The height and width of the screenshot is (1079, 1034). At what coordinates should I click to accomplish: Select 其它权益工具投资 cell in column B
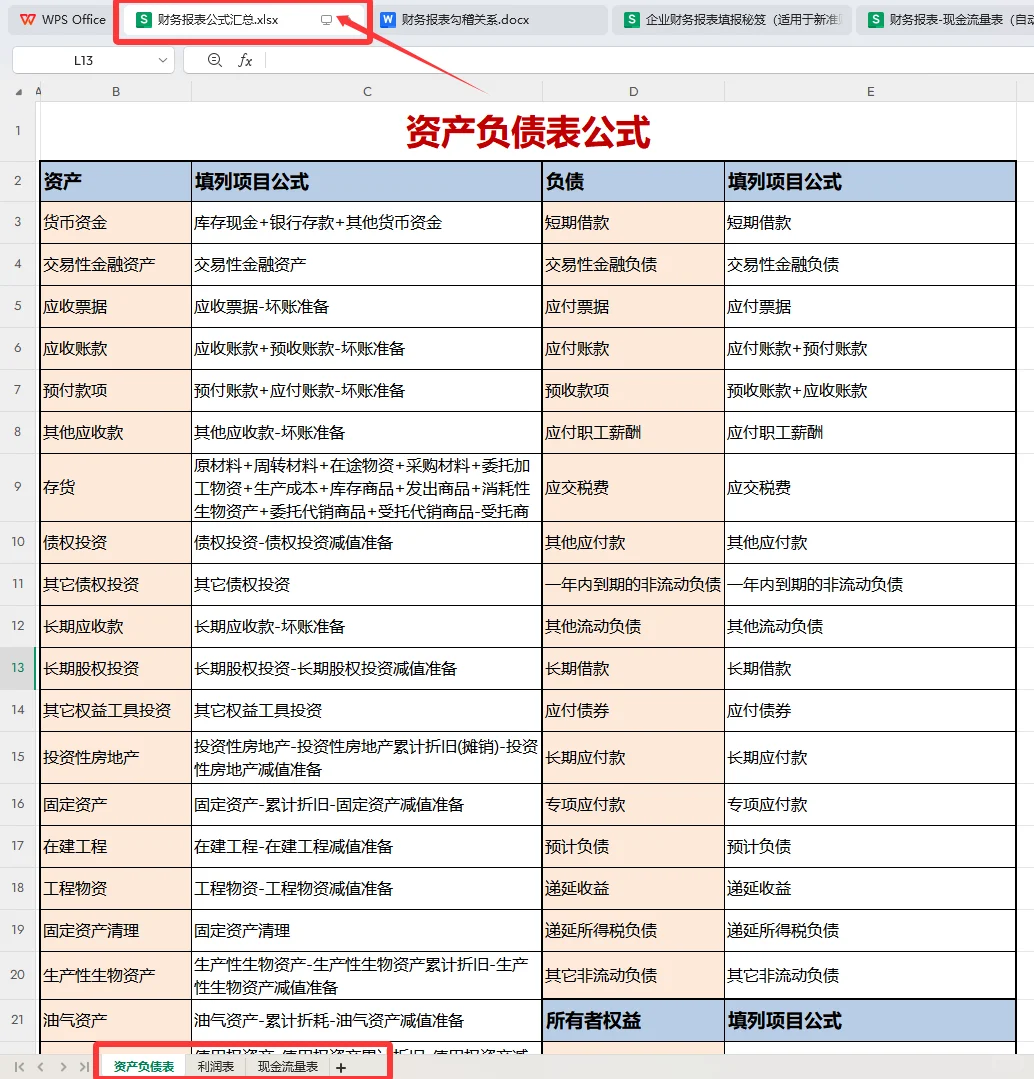(x=116, y=711)
